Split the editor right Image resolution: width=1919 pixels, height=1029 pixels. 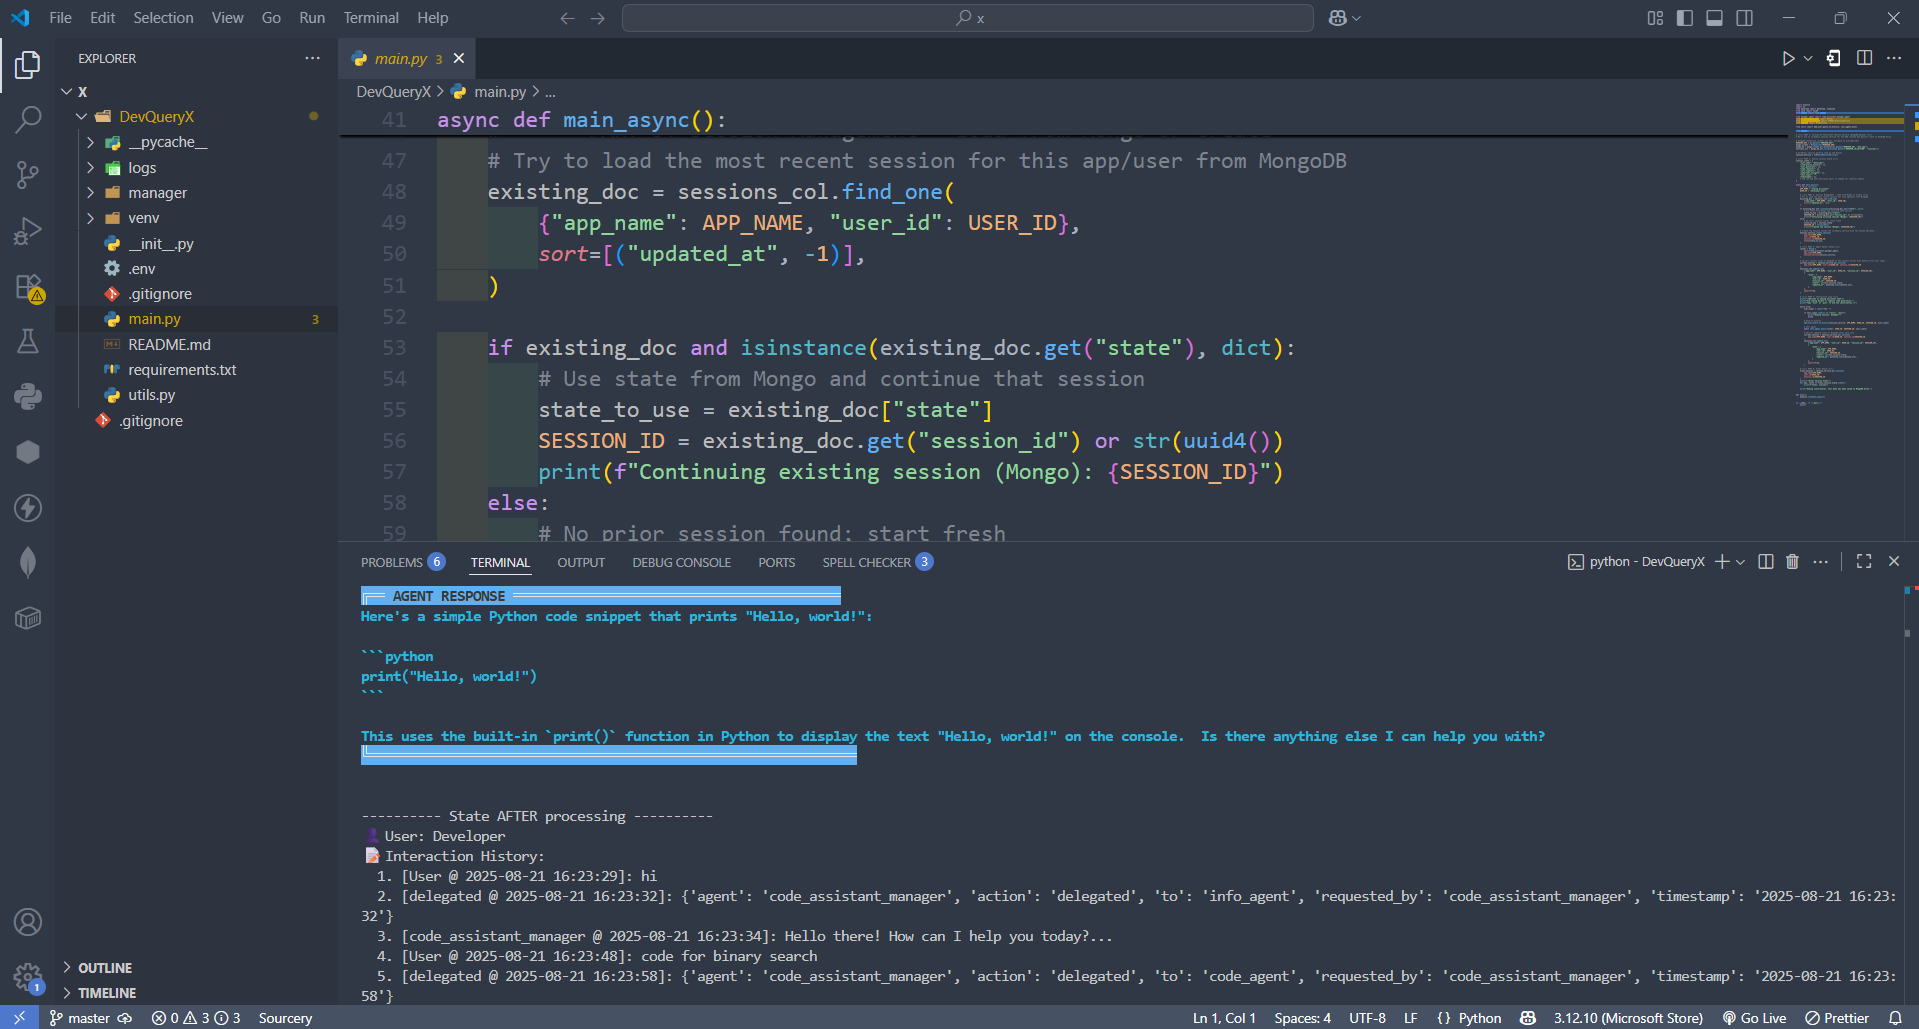[x=1864, y=59]
